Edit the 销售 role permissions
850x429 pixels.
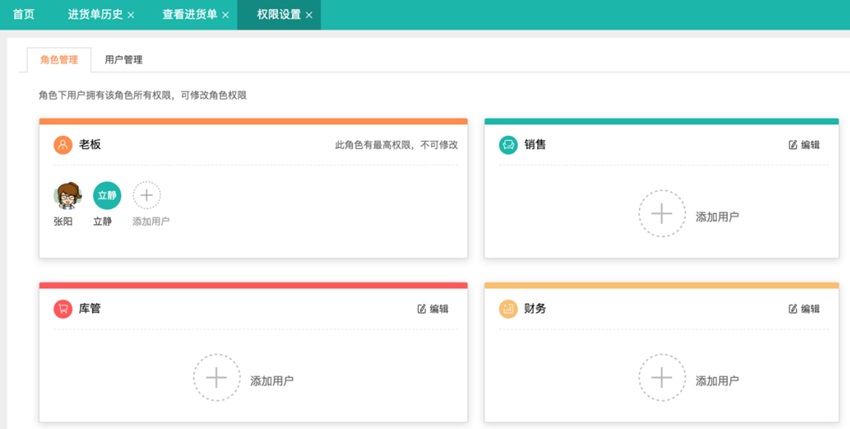804,145
